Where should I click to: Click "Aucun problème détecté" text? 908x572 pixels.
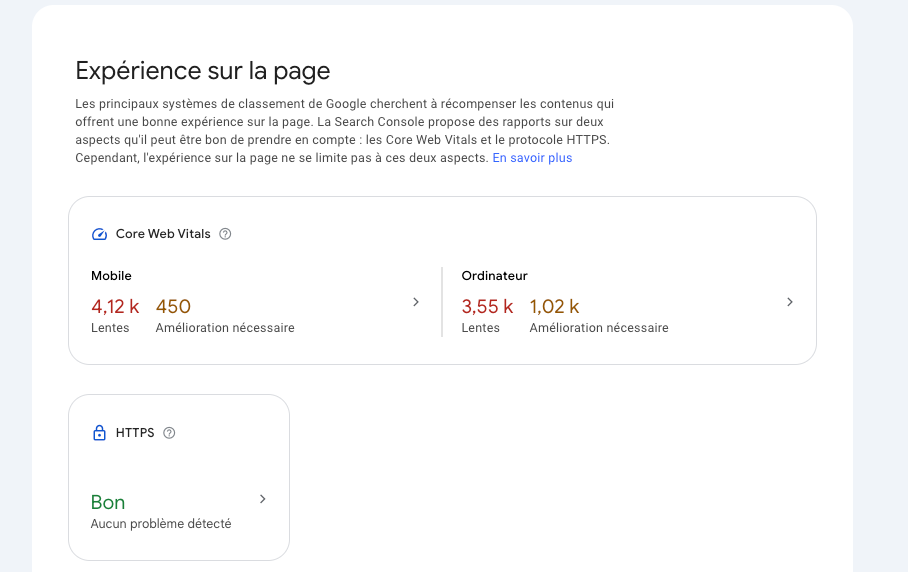[x=161, y=523]
